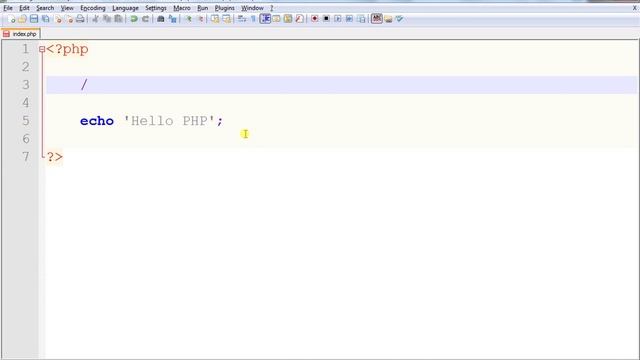Open the Language menu

pyautogui.click(x=125, y=8)
